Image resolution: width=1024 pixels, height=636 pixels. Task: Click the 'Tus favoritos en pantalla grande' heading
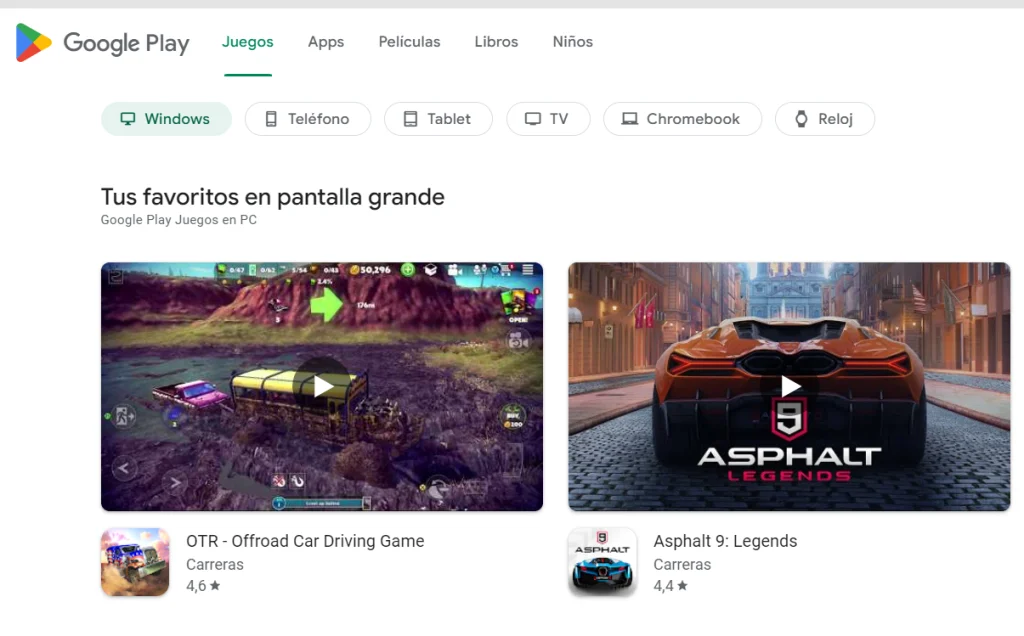(x=272, y=197)
